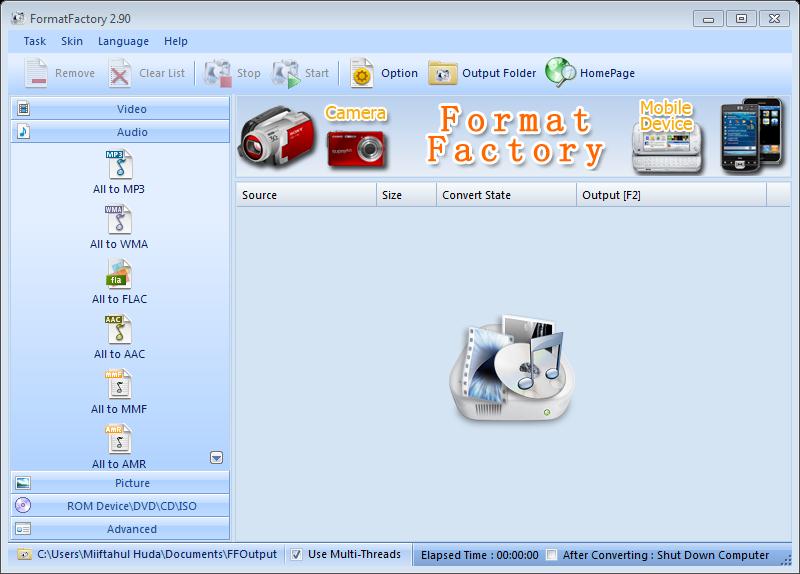Select the All to AAC icon

pyautogui.click(x=119, y=329)
